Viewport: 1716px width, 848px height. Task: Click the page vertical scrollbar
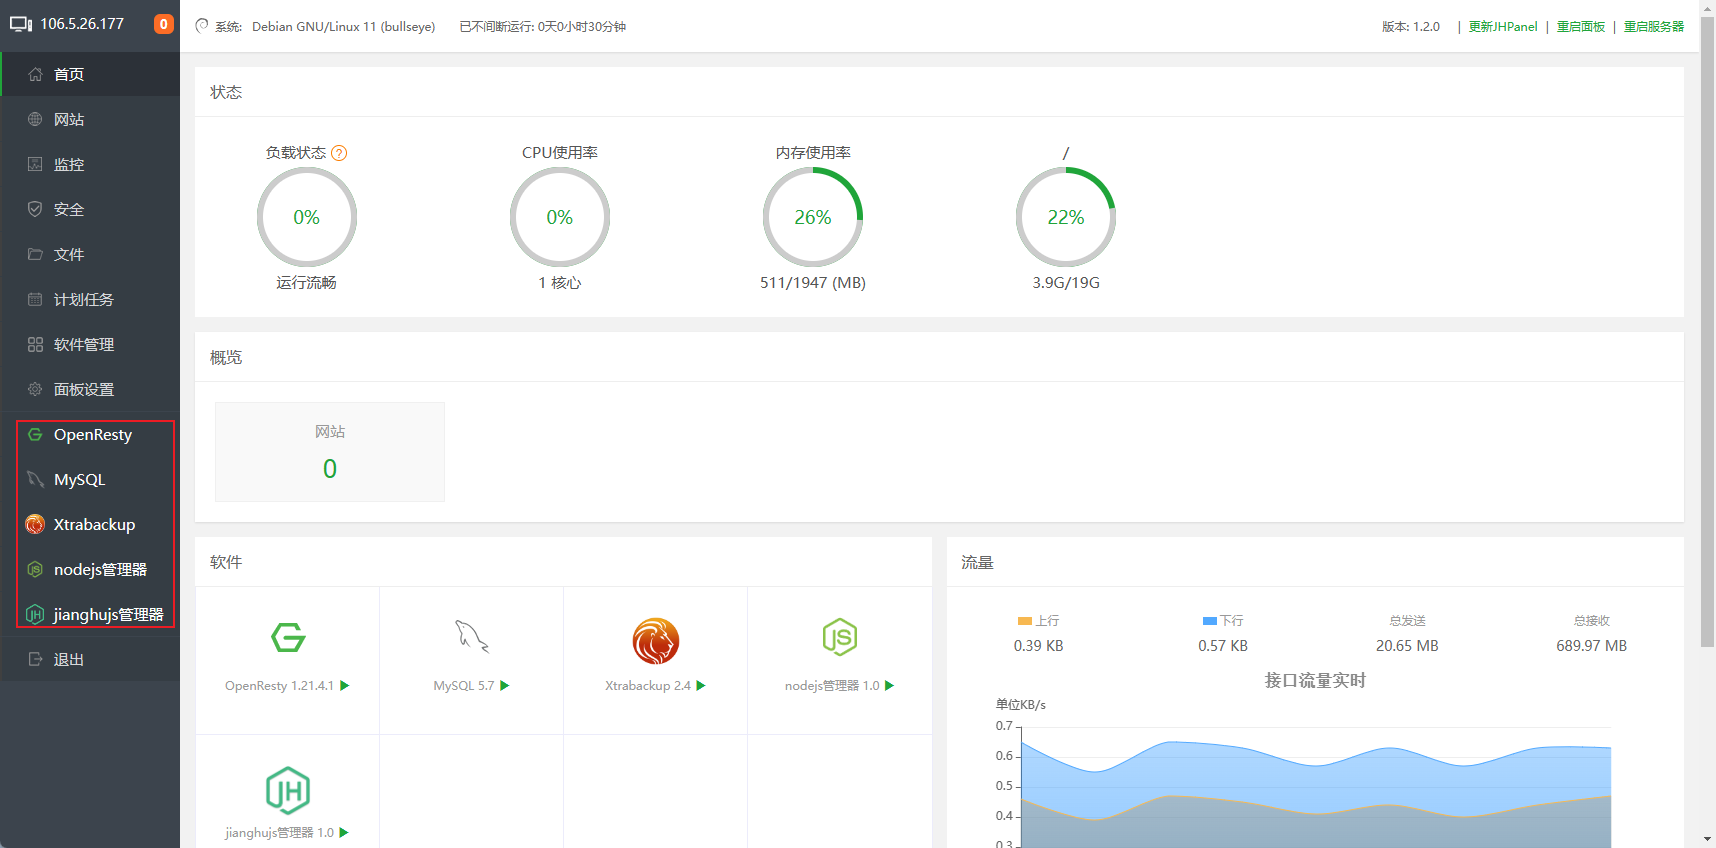coord(1707,330)
